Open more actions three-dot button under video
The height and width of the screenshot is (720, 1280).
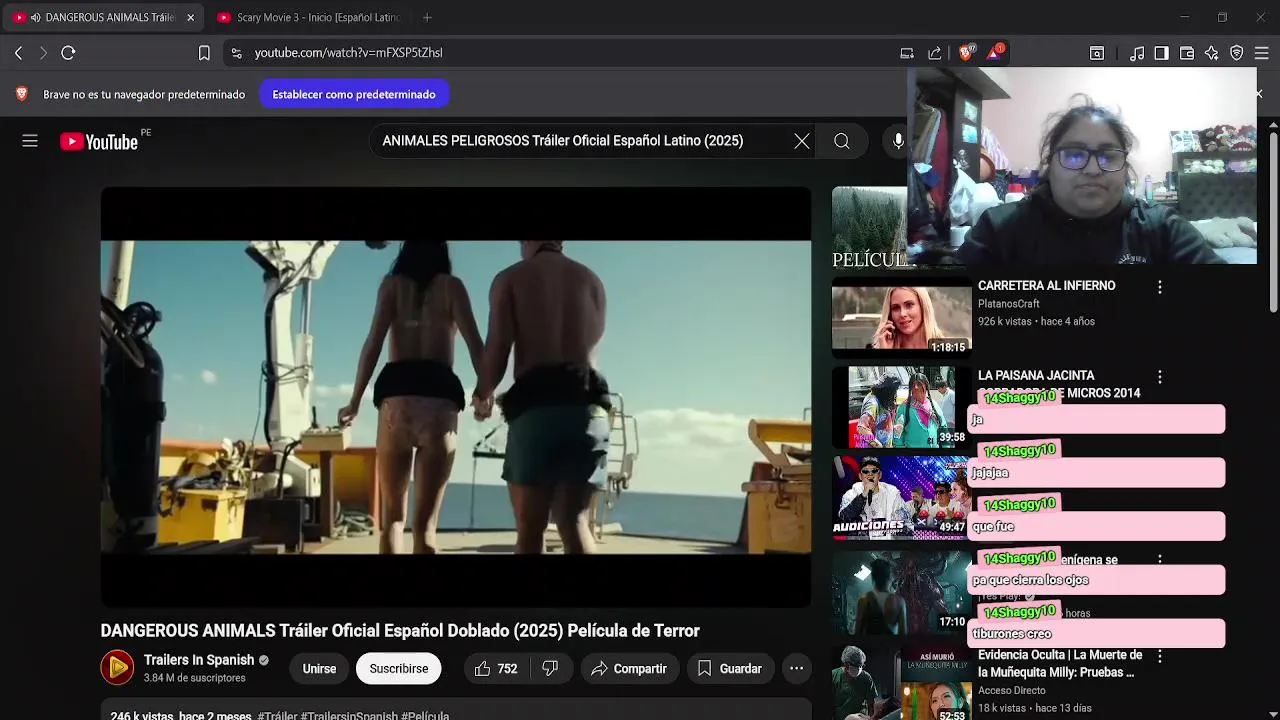(x=796, y=668)
